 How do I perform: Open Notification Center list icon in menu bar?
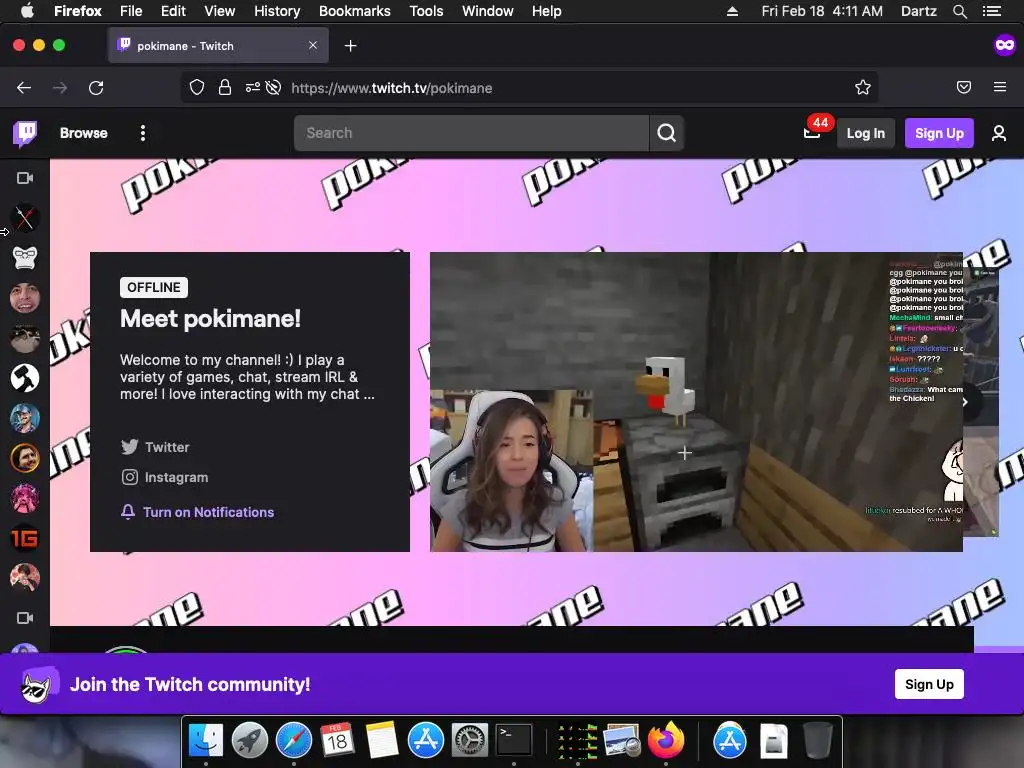click(x=992, y=11)
